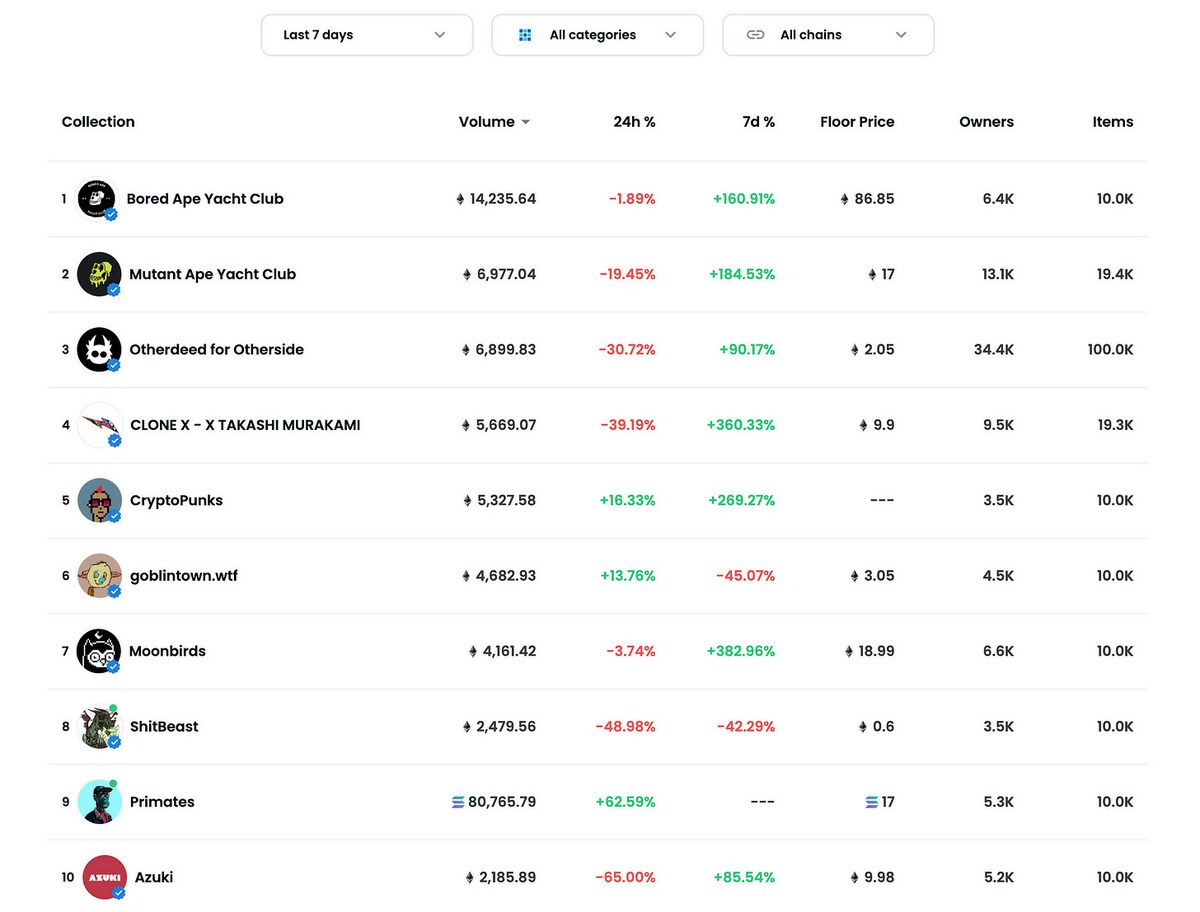Click the -65.00% value
The height and width of the screenshot is (912, 1200).
click(625, 877)
